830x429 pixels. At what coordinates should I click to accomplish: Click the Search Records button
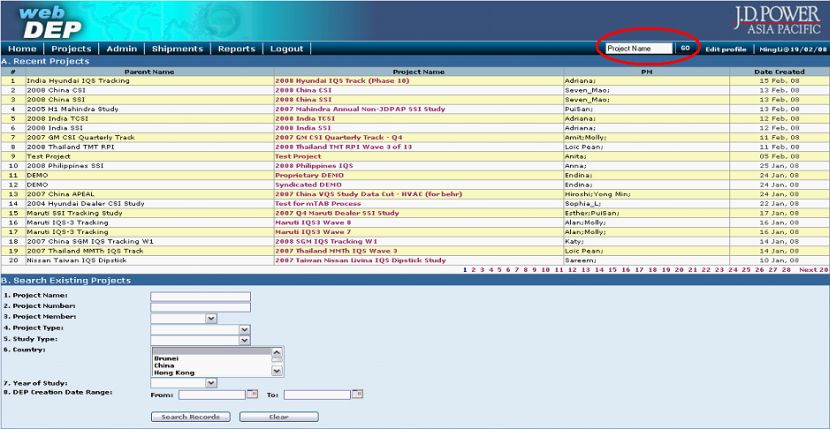pos(191,417)
